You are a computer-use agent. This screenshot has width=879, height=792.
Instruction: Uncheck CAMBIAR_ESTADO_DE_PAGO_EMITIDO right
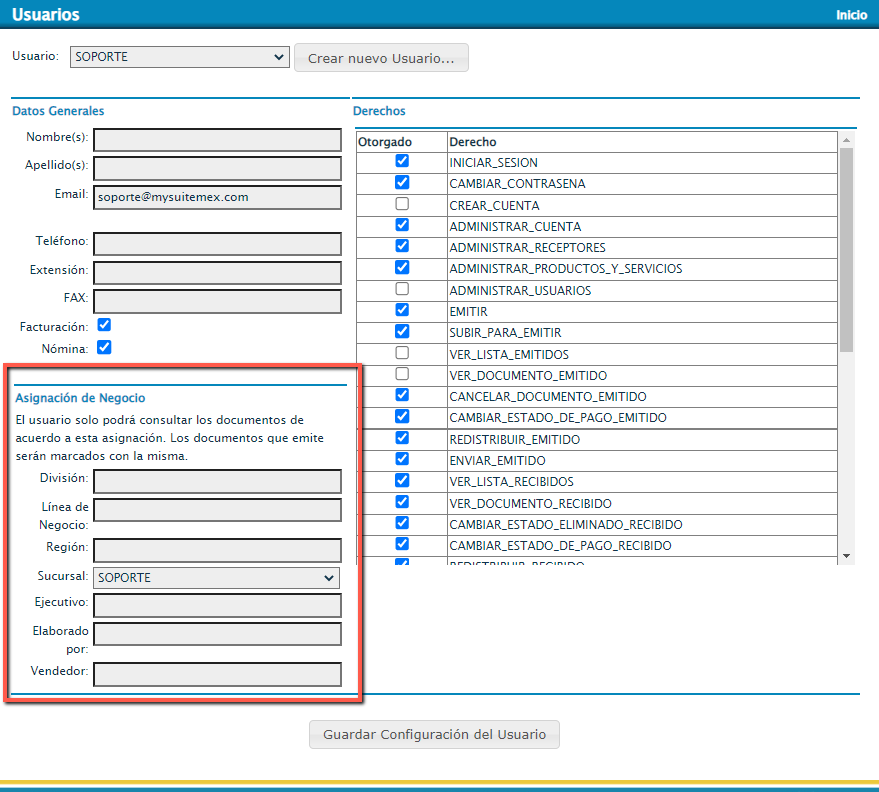click(x=402, y=416)
